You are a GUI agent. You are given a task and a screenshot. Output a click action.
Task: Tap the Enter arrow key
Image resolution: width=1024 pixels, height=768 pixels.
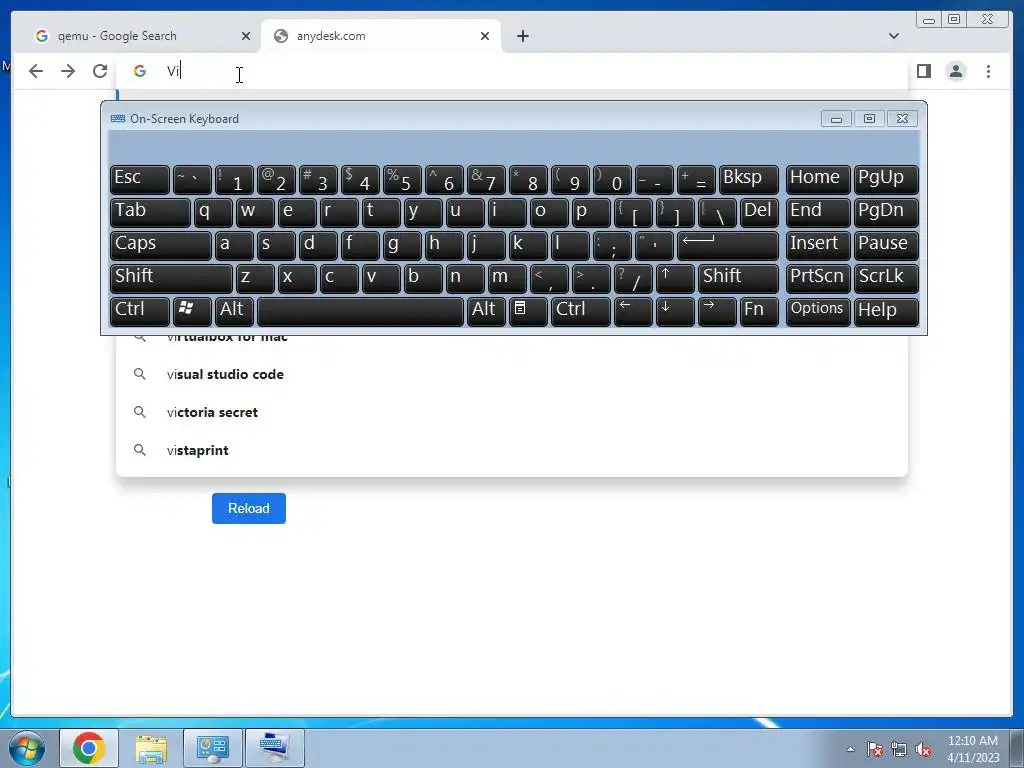(728, 245)
